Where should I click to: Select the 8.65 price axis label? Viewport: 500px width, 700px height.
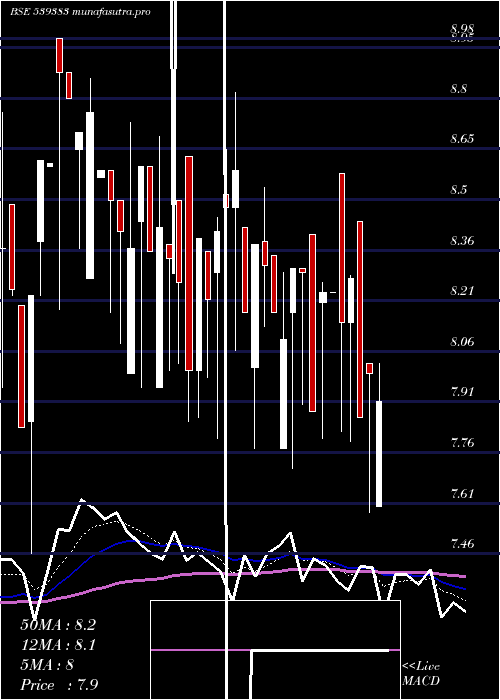[x=462, y=139]
